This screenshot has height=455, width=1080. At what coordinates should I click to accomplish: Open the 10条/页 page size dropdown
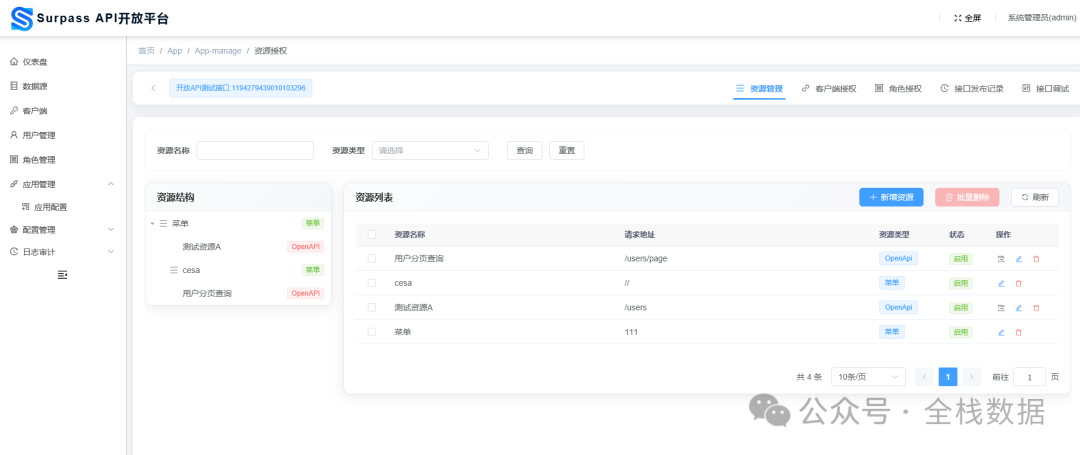868,377
